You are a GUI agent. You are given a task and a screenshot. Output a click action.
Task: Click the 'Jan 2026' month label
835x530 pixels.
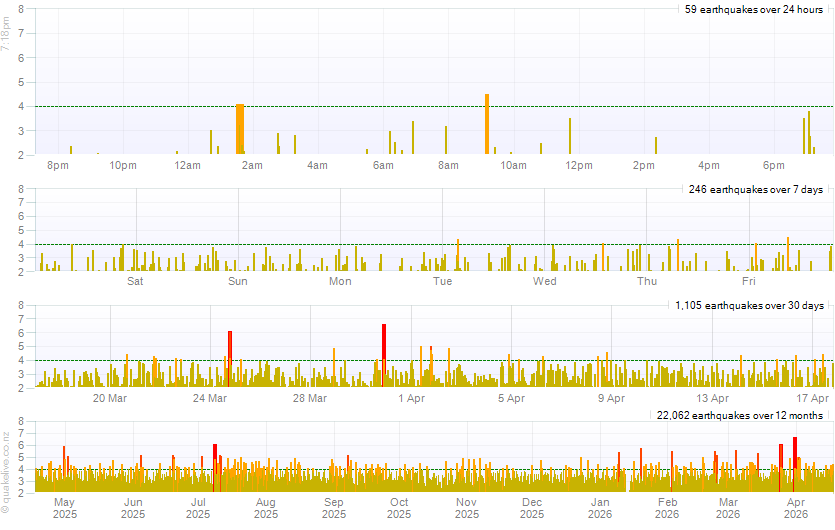click(x=601, y=508)
